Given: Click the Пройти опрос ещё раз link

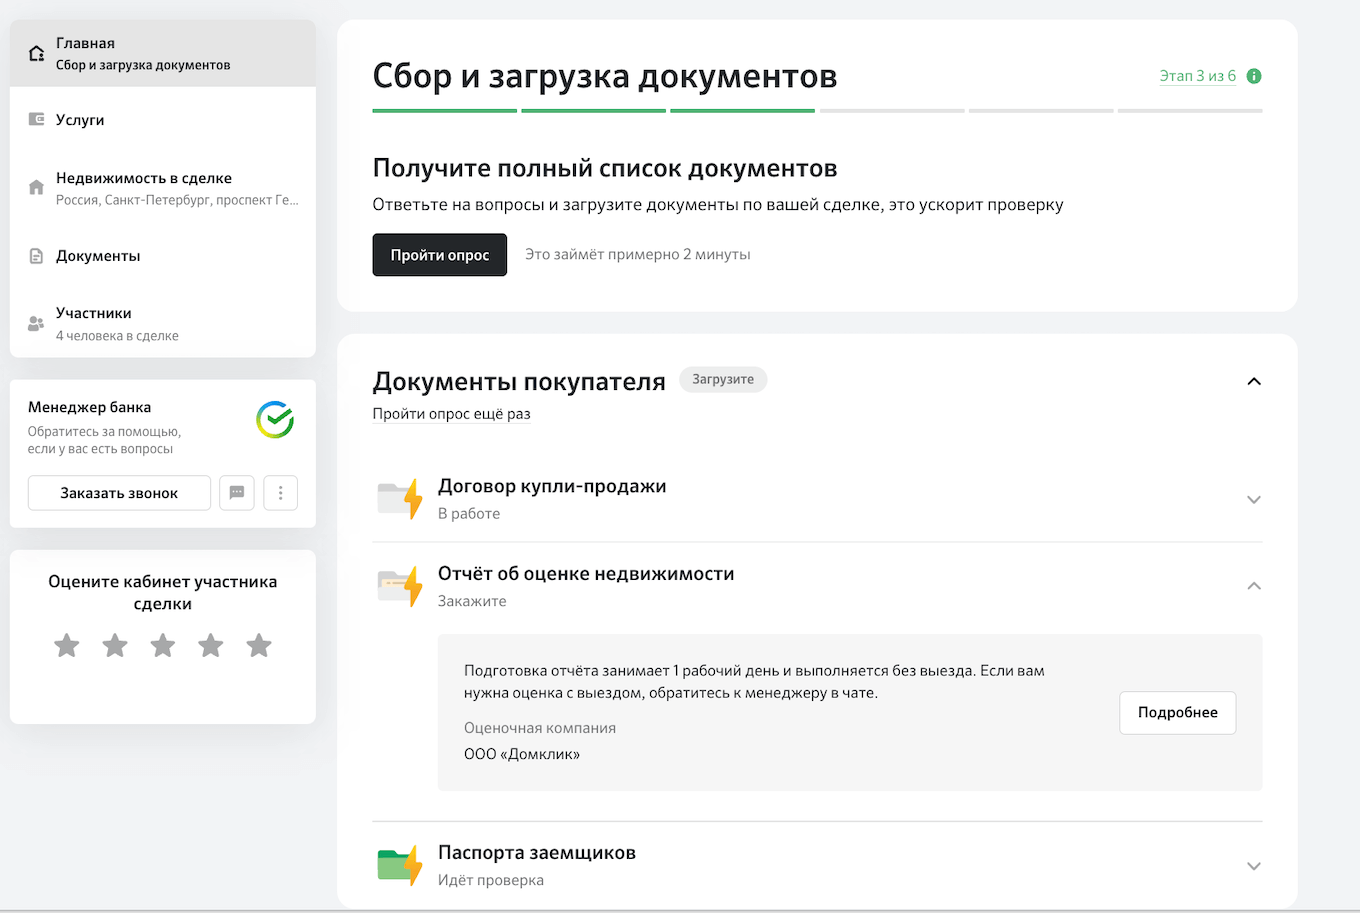Looking at the screenshot, I should coord(451,414).
